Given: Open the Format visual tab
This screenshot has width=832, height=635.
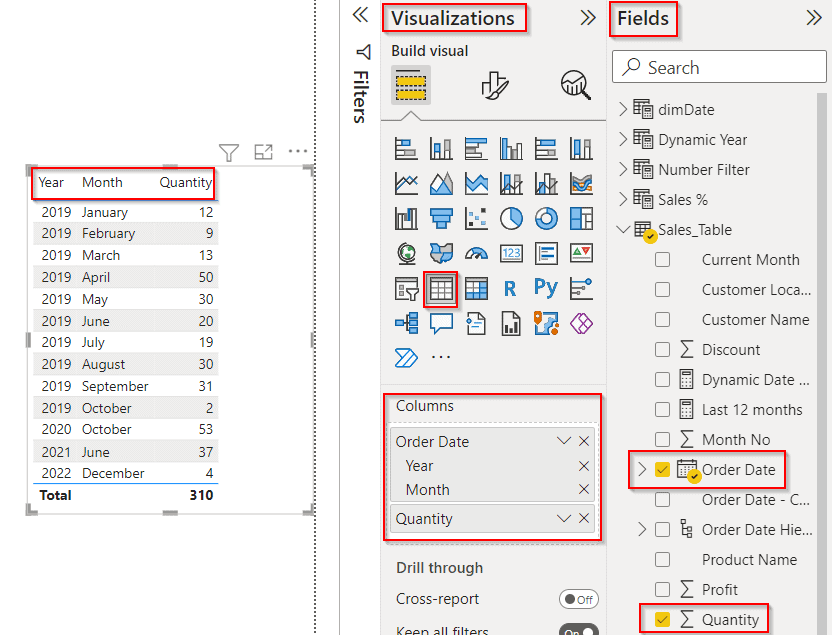Looking at the screenshot, I should (494, 85).
